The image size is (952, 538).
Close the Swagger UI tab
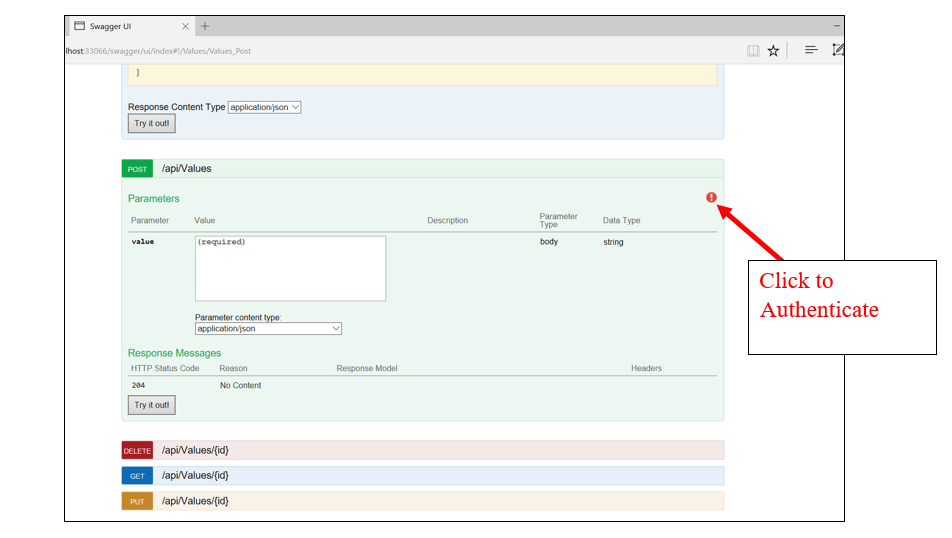tap(185, 26)
